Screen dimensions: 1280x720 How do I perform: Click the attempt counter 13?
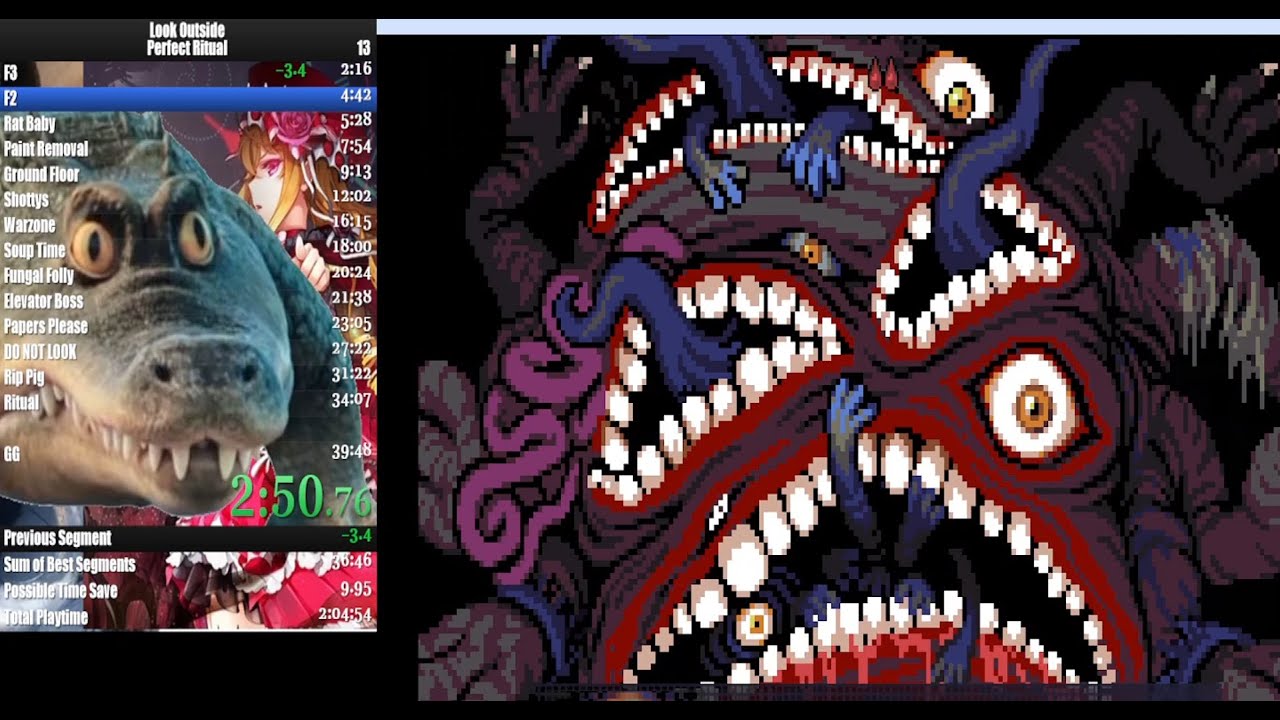363,47
